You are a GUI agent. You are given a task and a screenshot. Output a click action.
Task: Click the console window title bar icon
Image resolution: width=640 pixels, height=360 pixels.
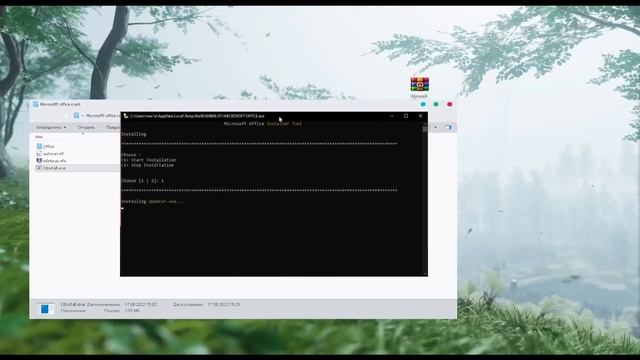pyautogui.click(x=126, y=116)
